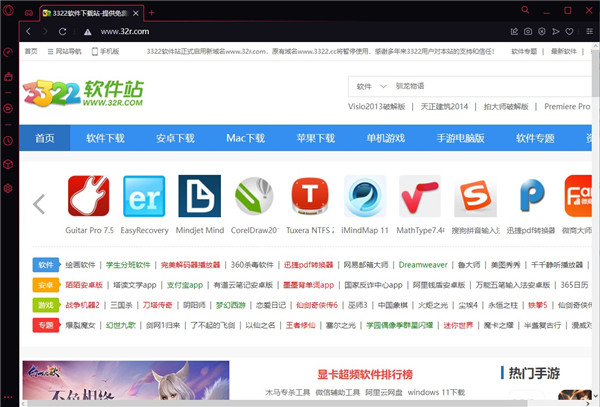Select the 3322软件下载站 browser tab
This screenshot has width=600, height=407.
tap(91, 13)
